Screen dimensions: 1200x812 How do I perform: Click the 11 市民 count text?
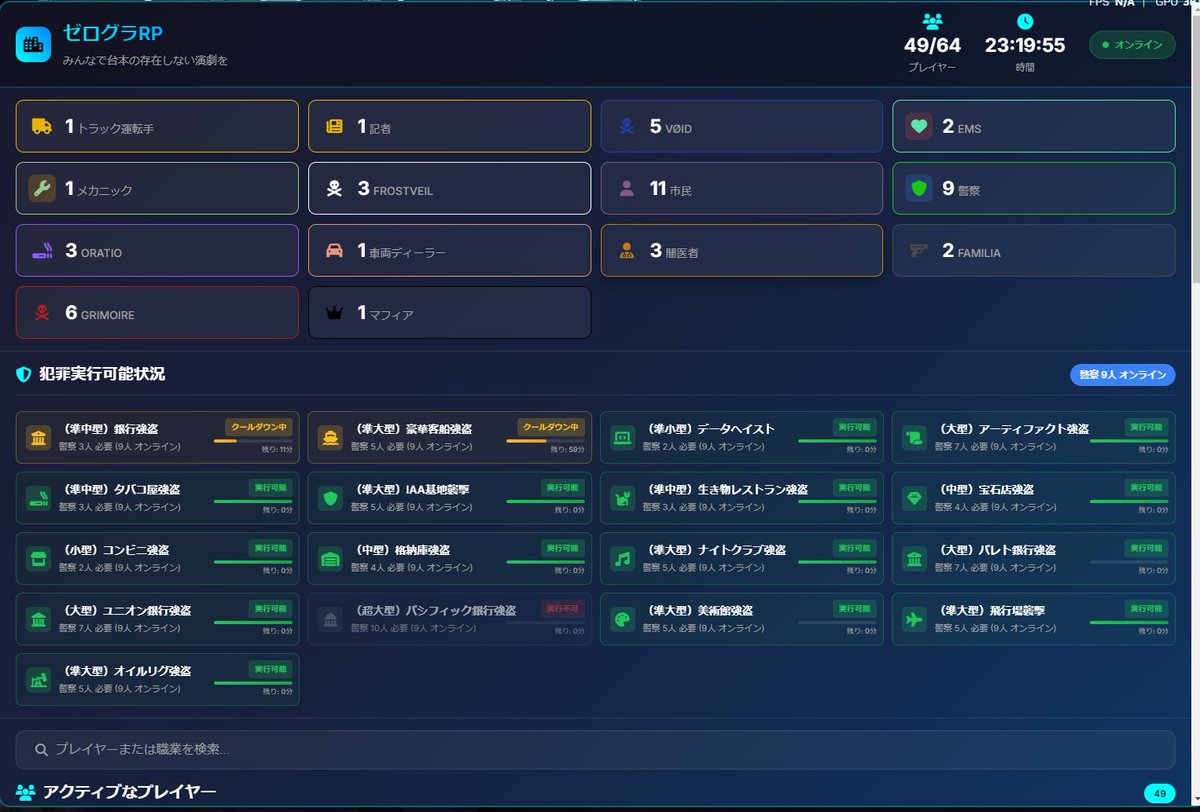[671, 188]
